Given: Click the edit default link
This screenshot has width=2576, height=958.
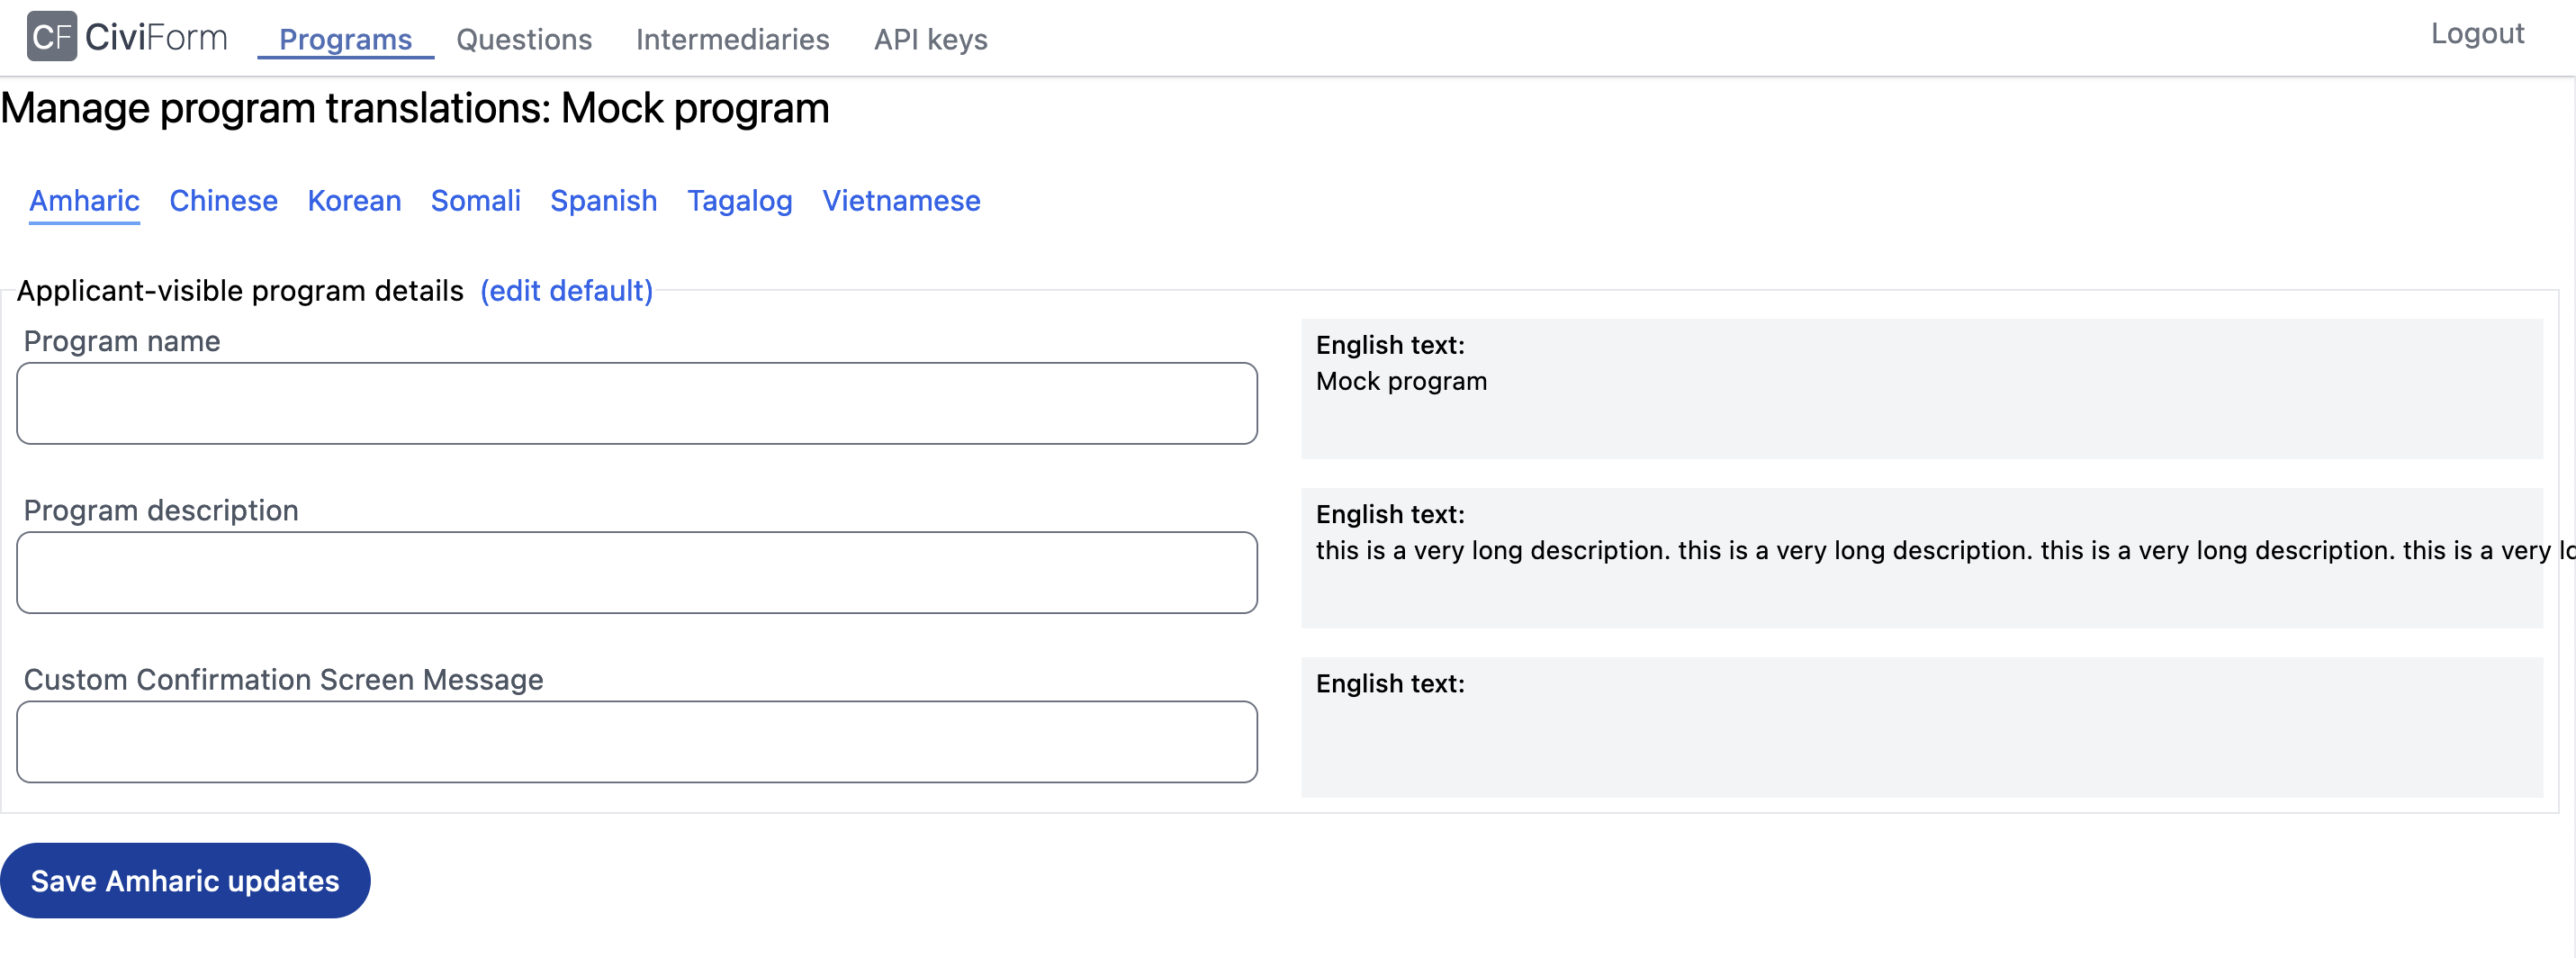Looking at the screenshot, I should [x=566, y=291].
